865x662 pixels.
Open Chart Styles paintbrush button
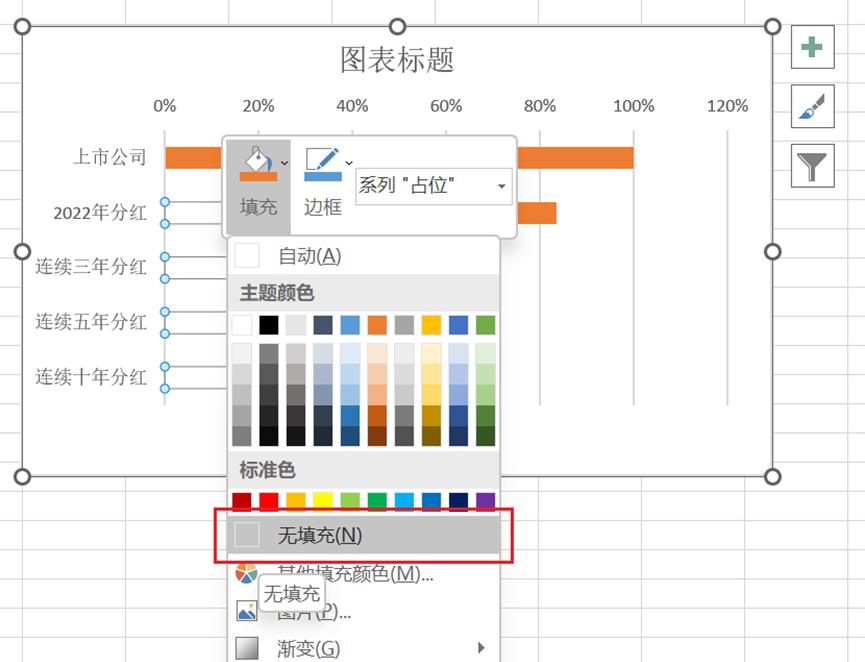[812, 106]
